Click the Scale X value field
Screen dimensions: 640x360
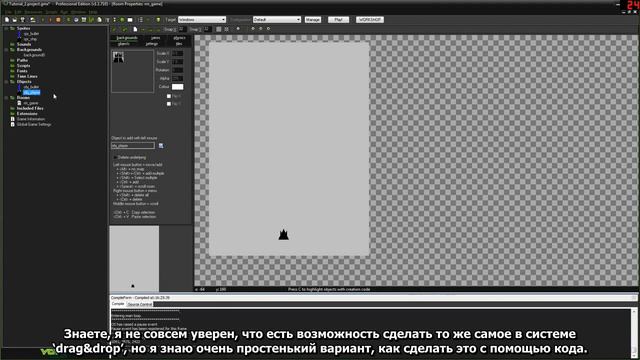point(178,53)
